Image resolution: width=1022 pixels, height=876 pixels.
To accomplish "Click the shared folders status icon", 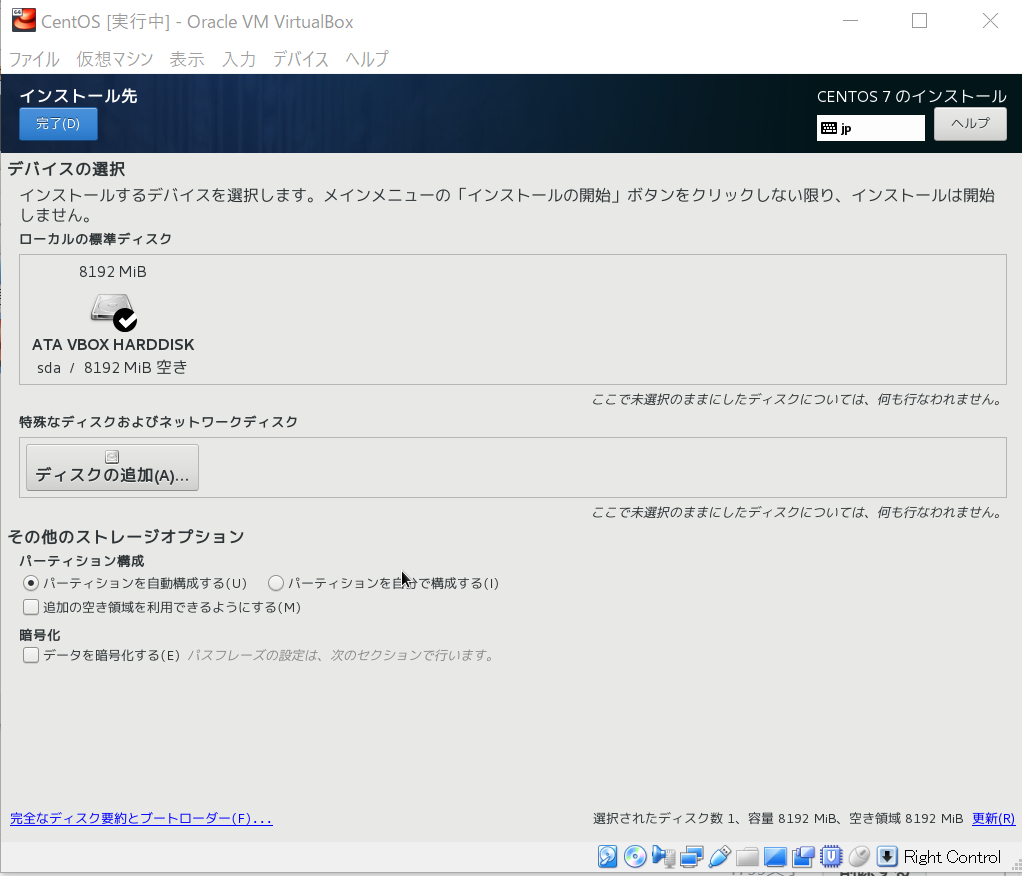I will click(x=748, y=856).
